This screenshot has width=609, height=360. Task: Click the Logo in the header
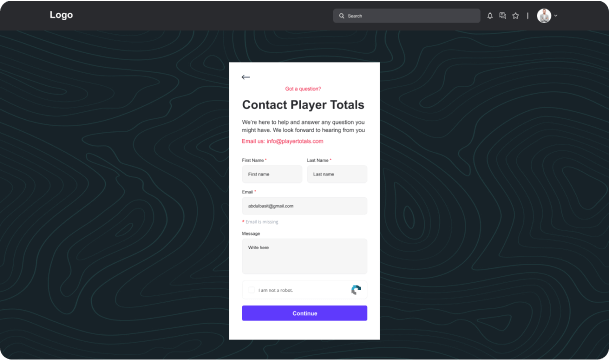[x=61, y=15]
